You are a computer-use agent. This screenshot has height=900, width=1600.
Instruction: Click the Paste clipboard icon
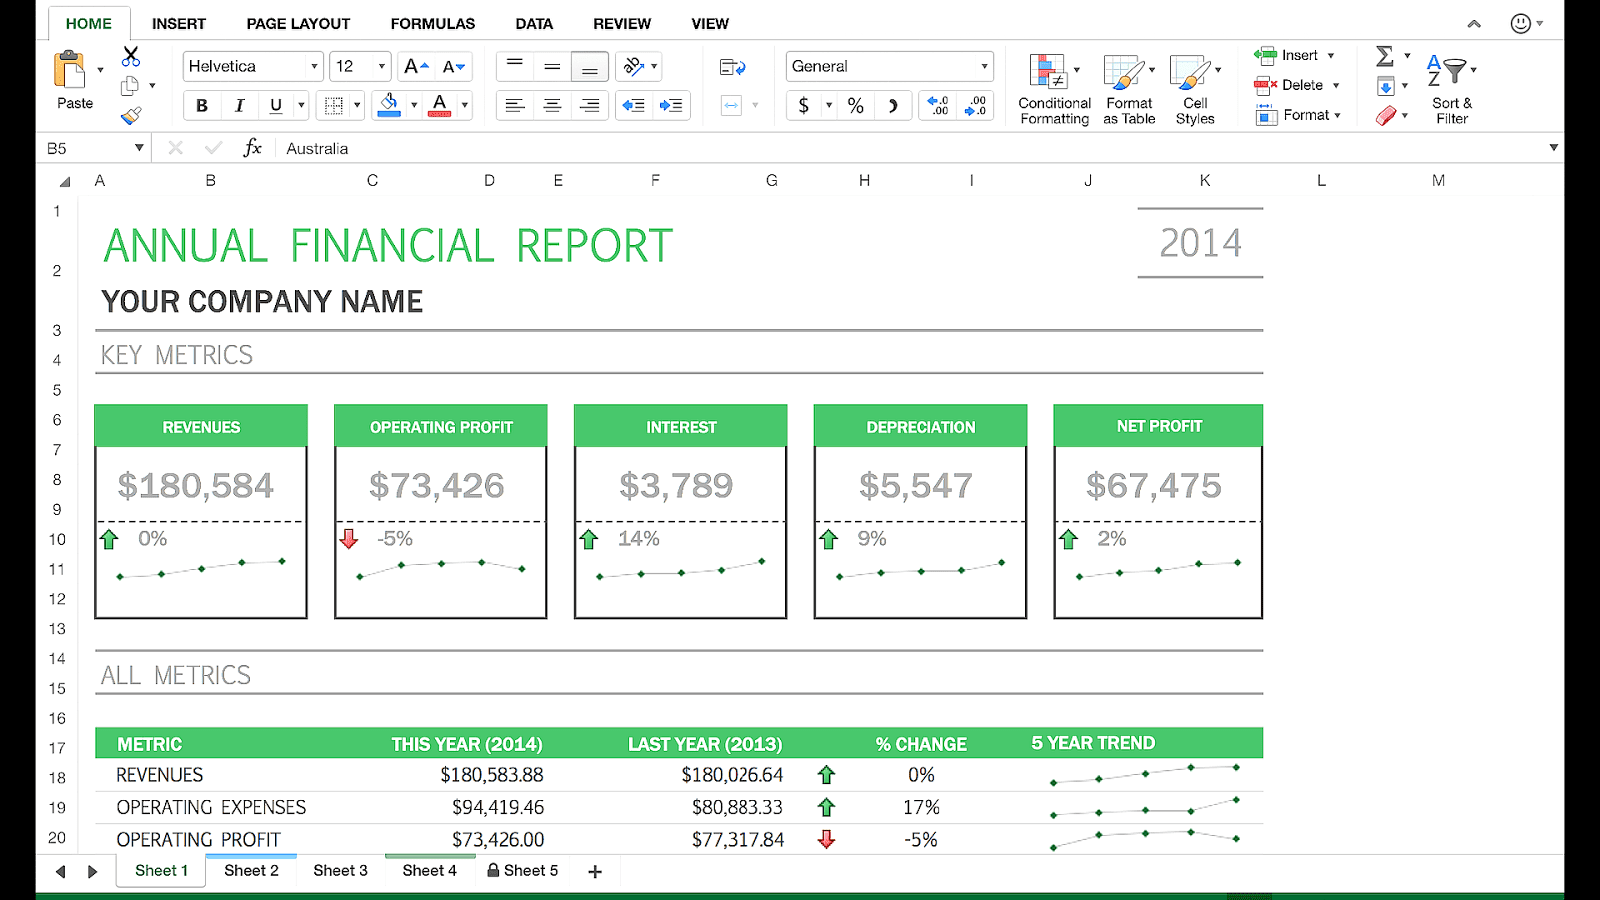point(70,70)
